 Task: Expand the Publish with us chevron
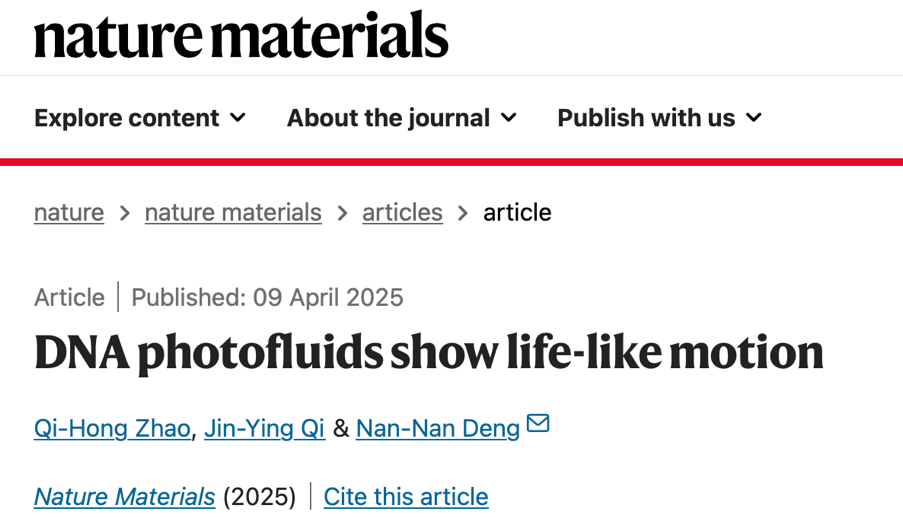coord(754,118)
